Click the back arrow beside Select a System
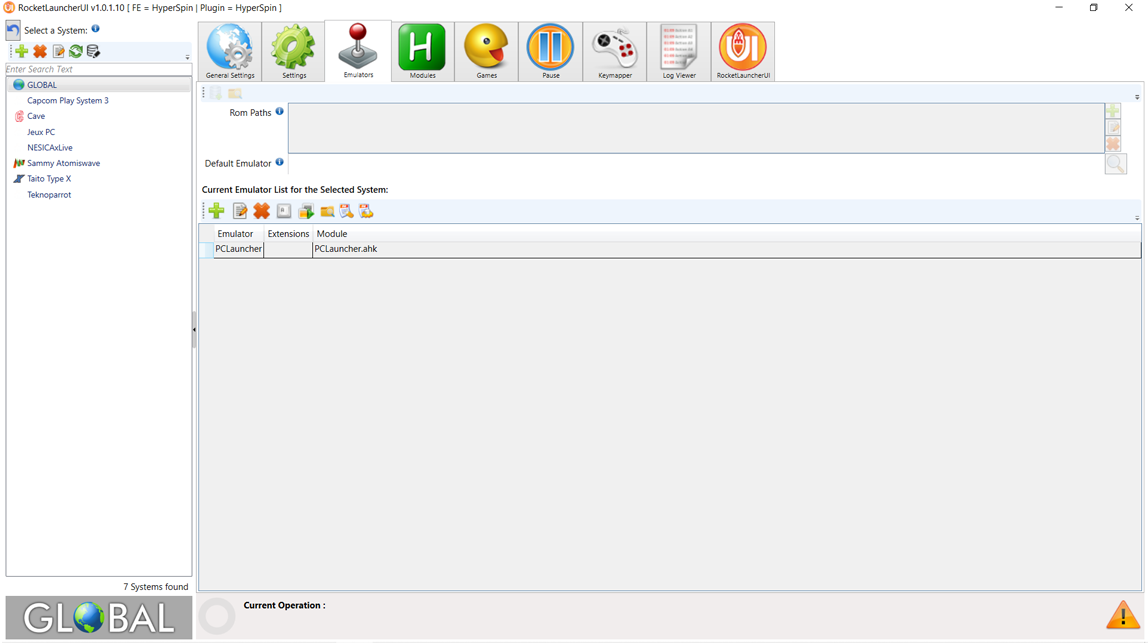The width and height of the screenshot is (1148, 643). point(13,30)
